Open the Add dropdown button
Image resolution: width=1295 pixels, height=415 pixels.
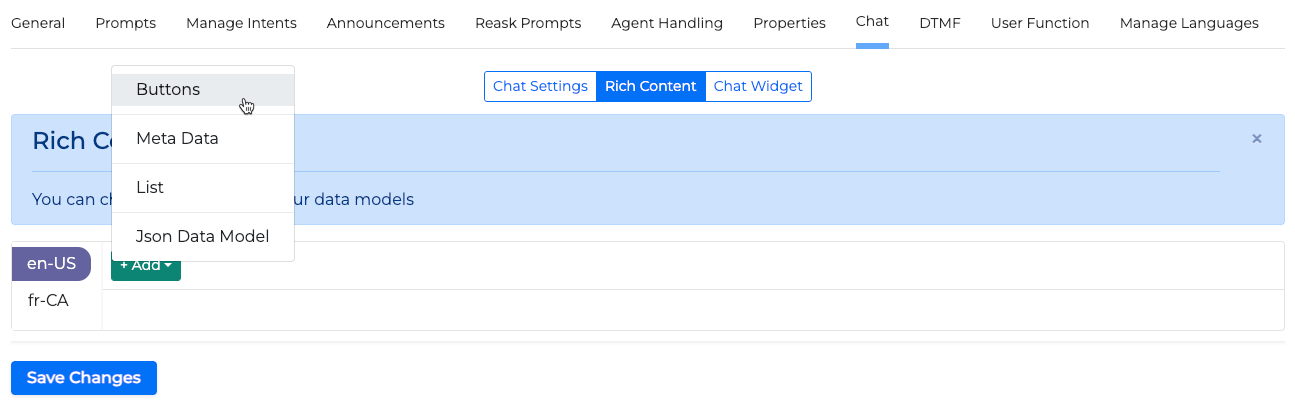pos(146,266)
